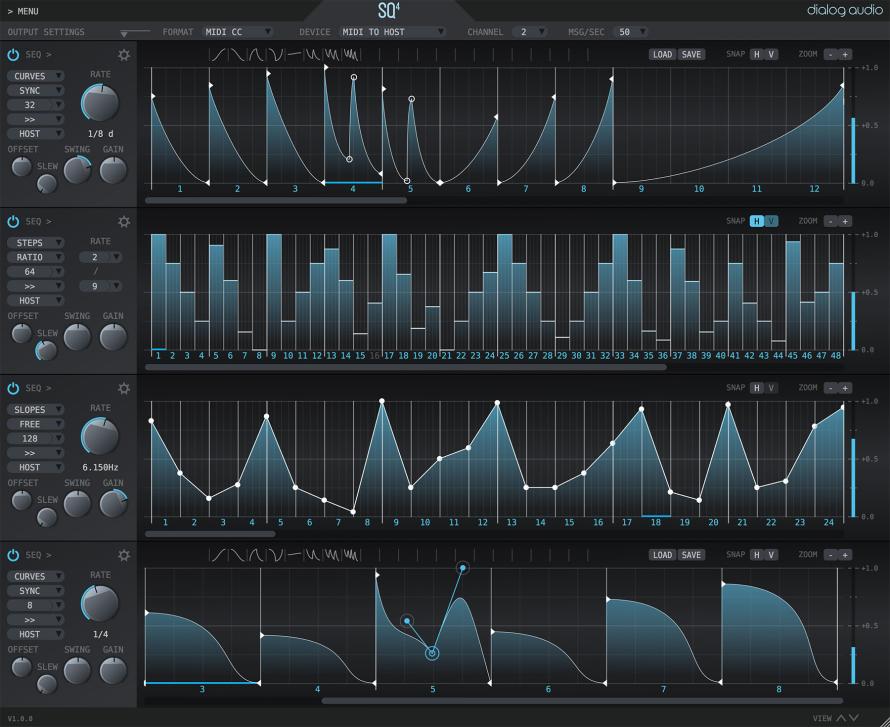Open the DEVICE dropdown set to MIDI TO HOST
890x727 pixels.
pos(390,31)
